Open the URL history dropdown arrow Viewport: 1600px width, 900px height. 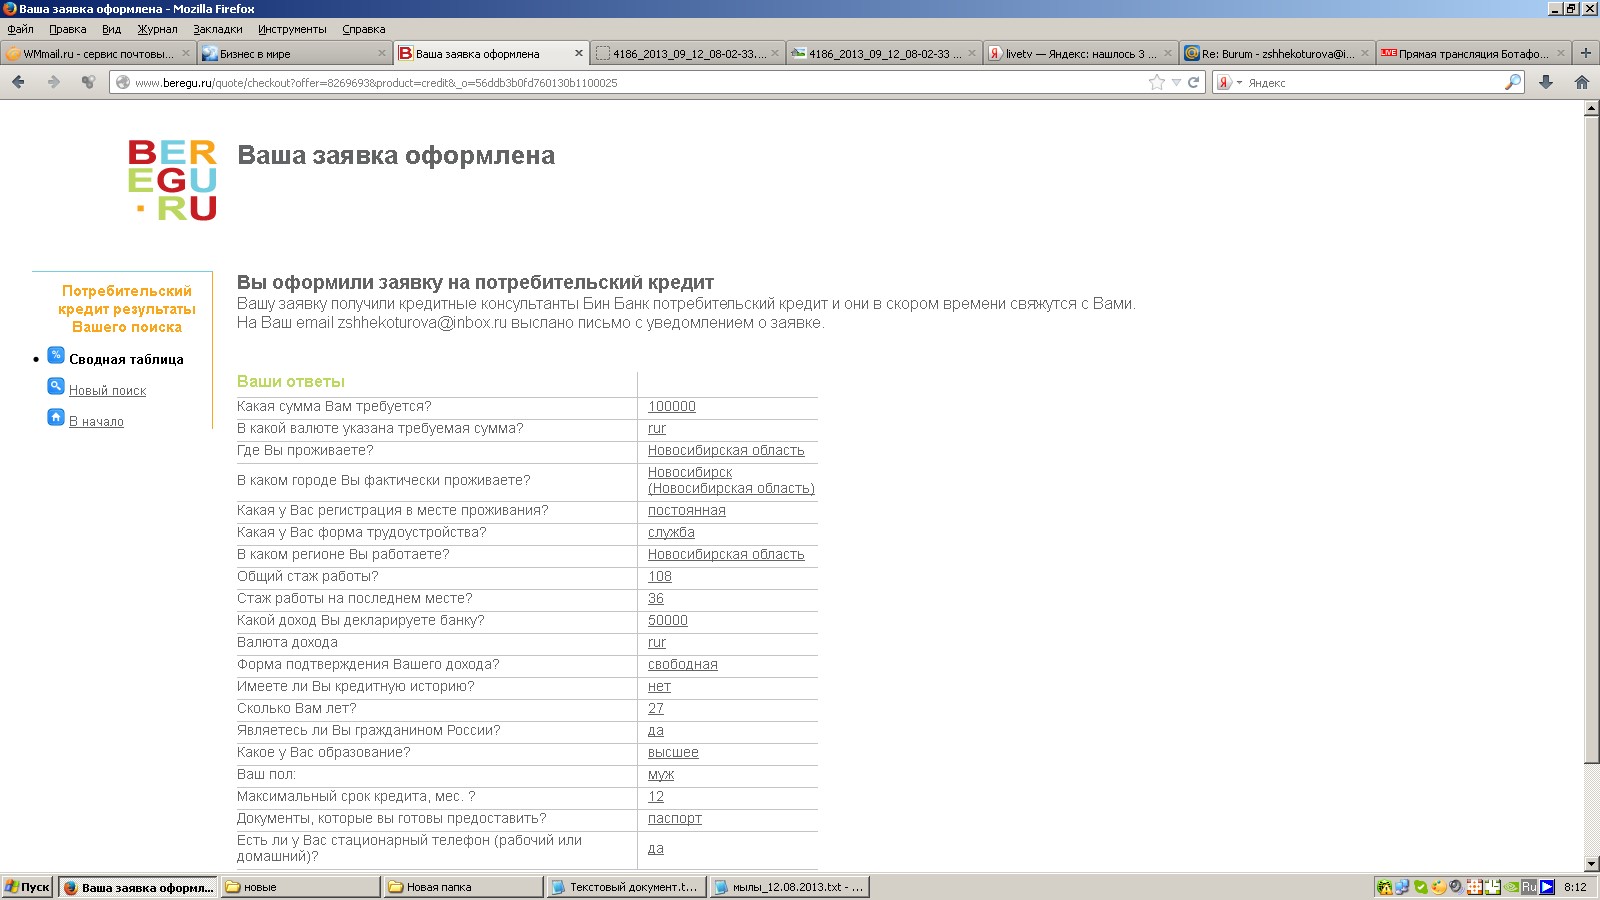(x=1176, y=83)
